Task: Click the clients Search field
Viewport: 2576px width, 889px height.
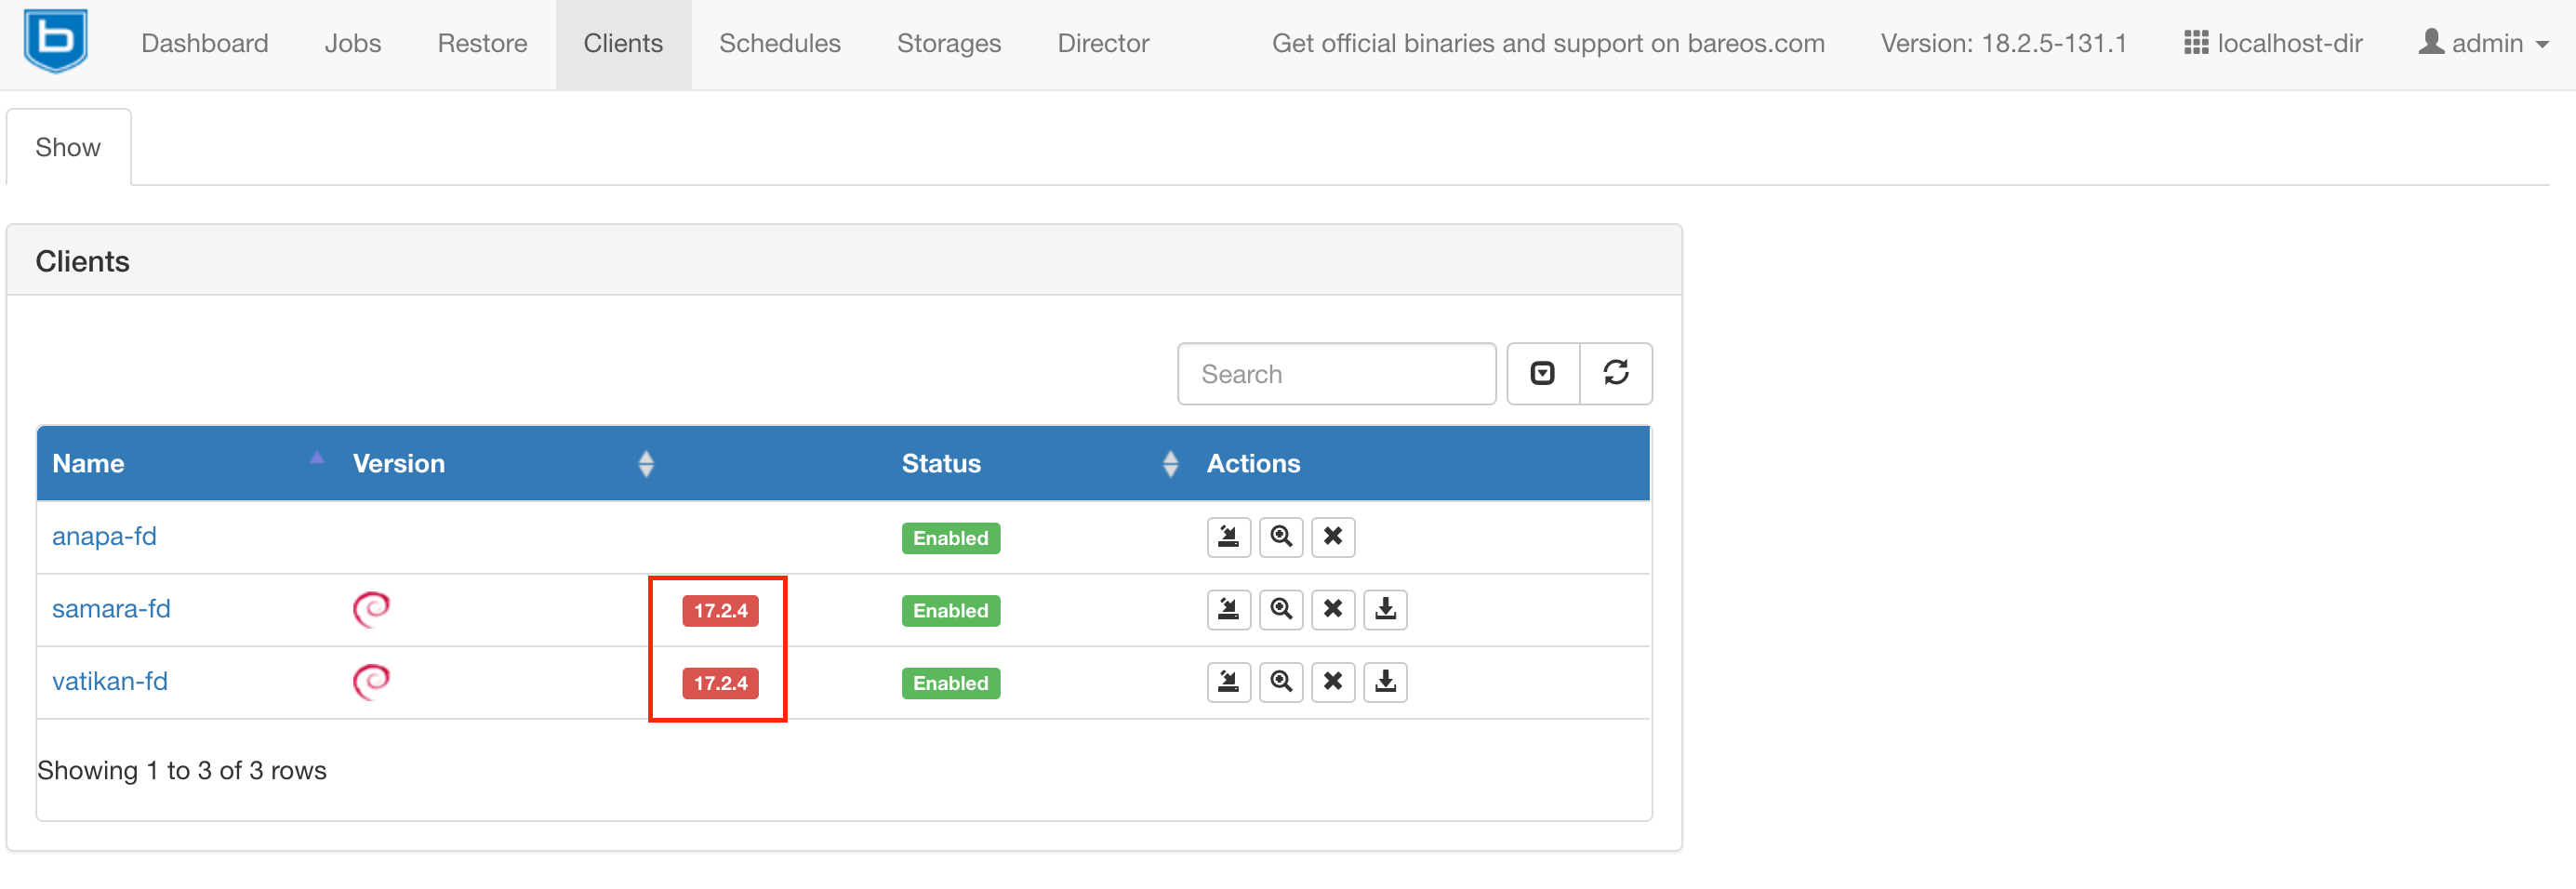Action: [1335, 374]
